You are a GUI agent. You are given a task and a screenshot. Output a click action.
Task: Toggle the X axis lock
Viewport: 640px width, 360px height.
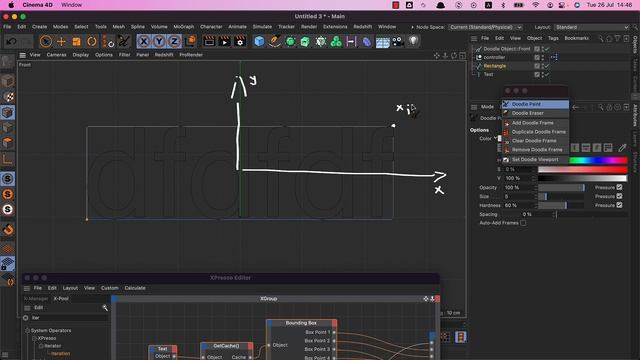pos(144,41)
